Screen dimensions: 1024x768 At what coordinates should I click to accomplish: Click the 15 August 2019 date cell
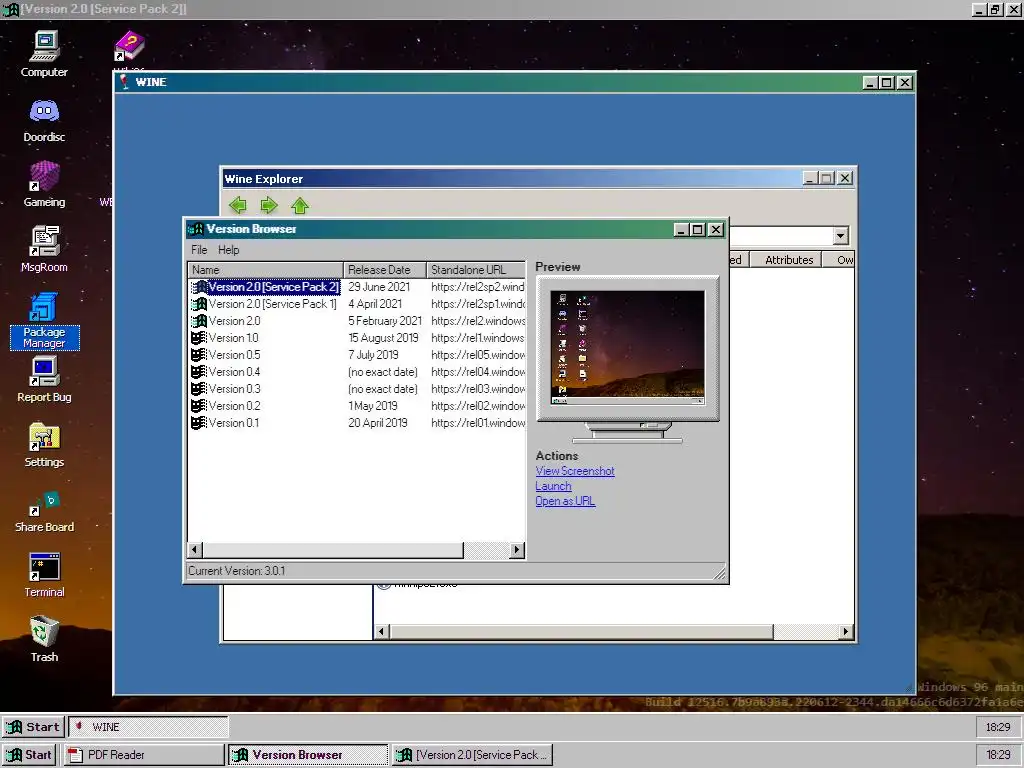383,338
